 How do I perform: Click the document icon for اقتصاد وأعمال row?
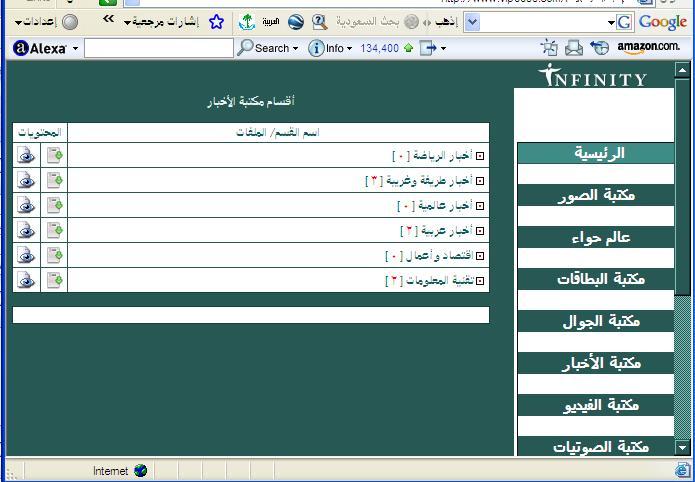coord(54,255)
